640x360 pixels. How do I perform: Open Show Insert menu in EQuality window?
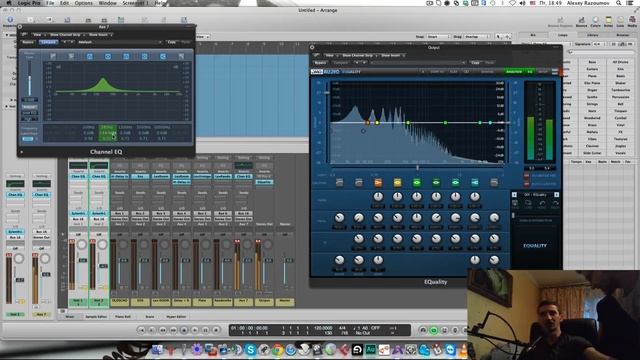click(392, 56)
